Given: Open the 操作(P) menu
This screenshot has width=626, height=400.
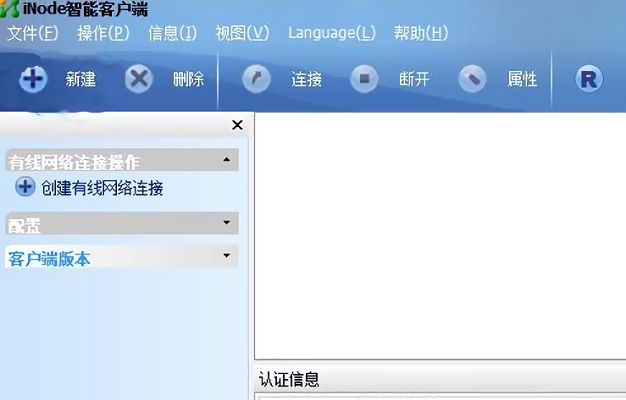Looking at the screenshot, I should point(103,33).
